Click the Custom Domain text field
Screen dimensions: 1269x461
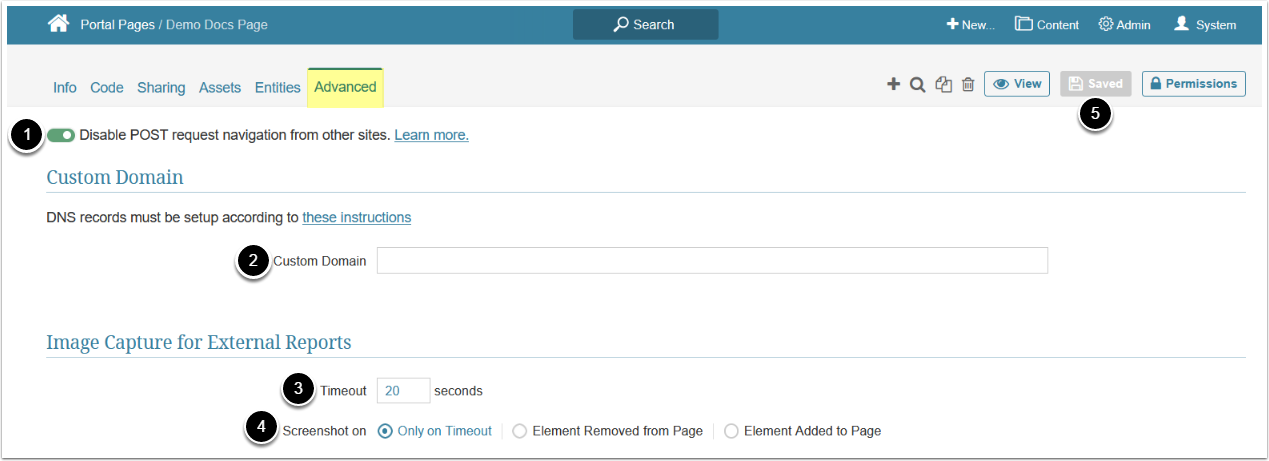[712, 261]
